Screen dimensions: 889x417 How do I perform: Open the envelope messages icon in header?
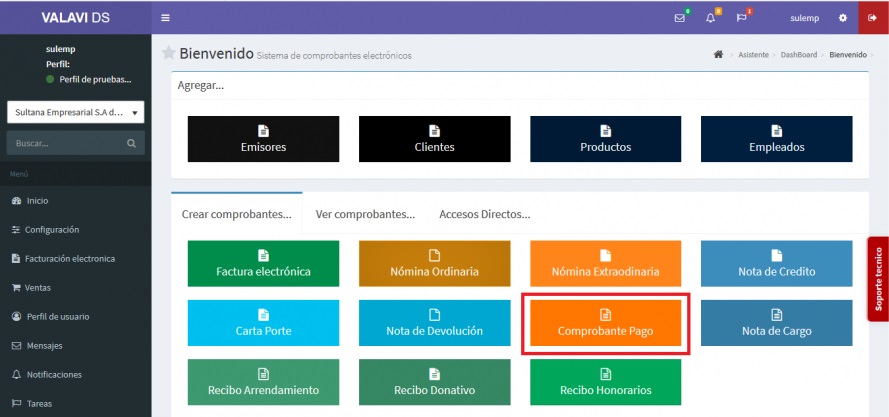[680, 18]
